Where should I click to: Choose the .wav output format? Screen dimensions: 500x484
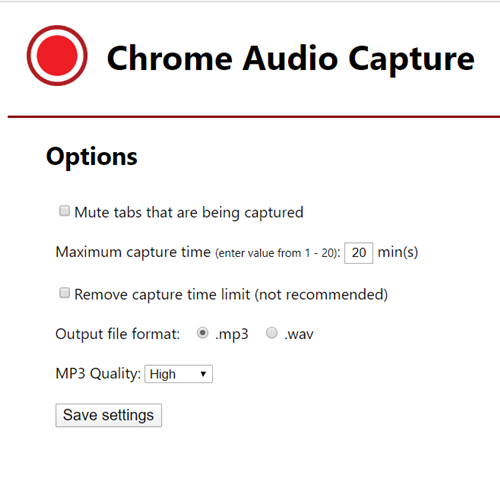(x=272, y=333)
